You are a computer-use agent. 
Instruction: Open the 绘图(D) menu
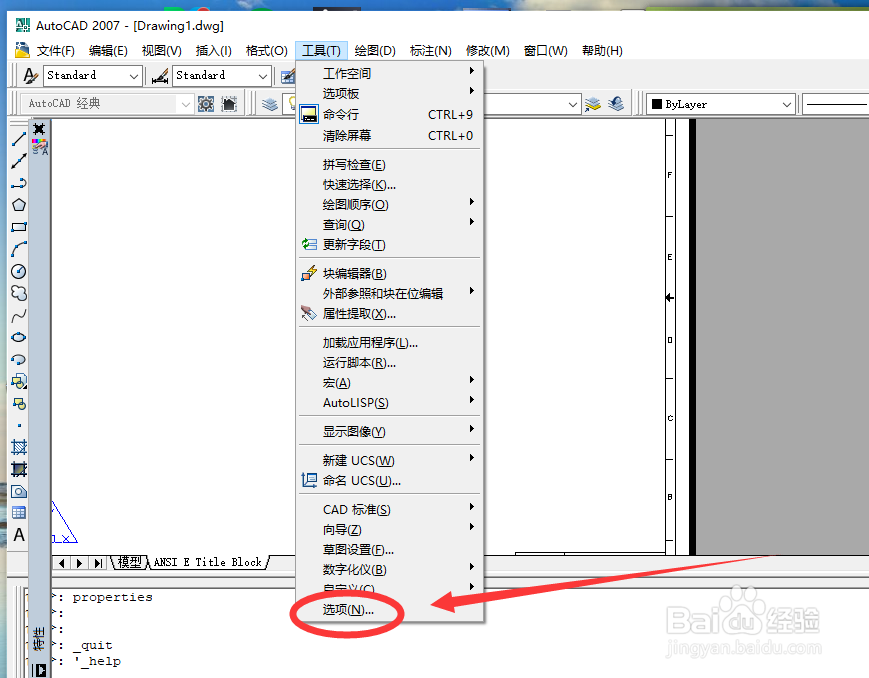pos(375,50)
